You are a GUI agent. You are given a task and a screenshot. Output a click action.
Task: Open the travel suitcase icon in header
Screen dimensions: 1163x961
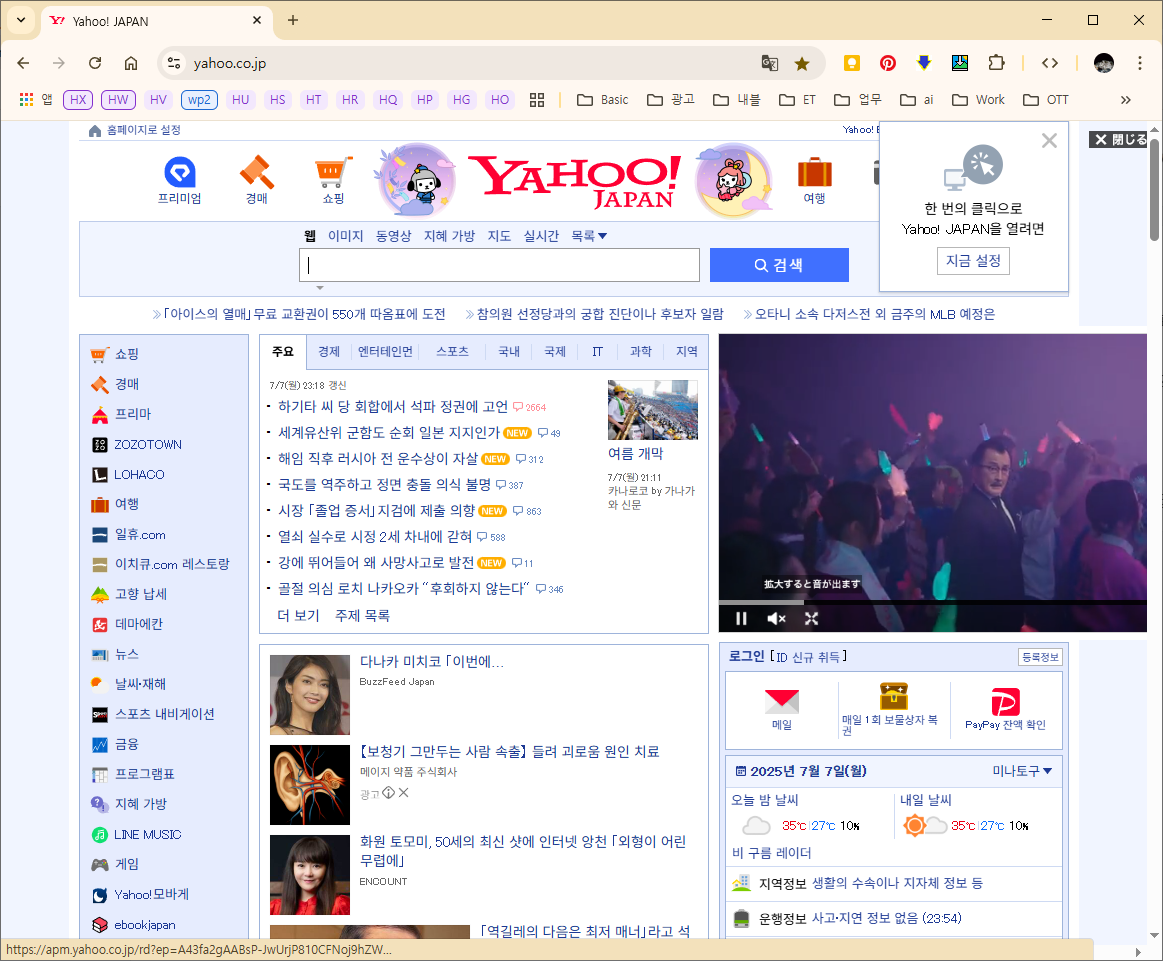[x=814, y=180]
